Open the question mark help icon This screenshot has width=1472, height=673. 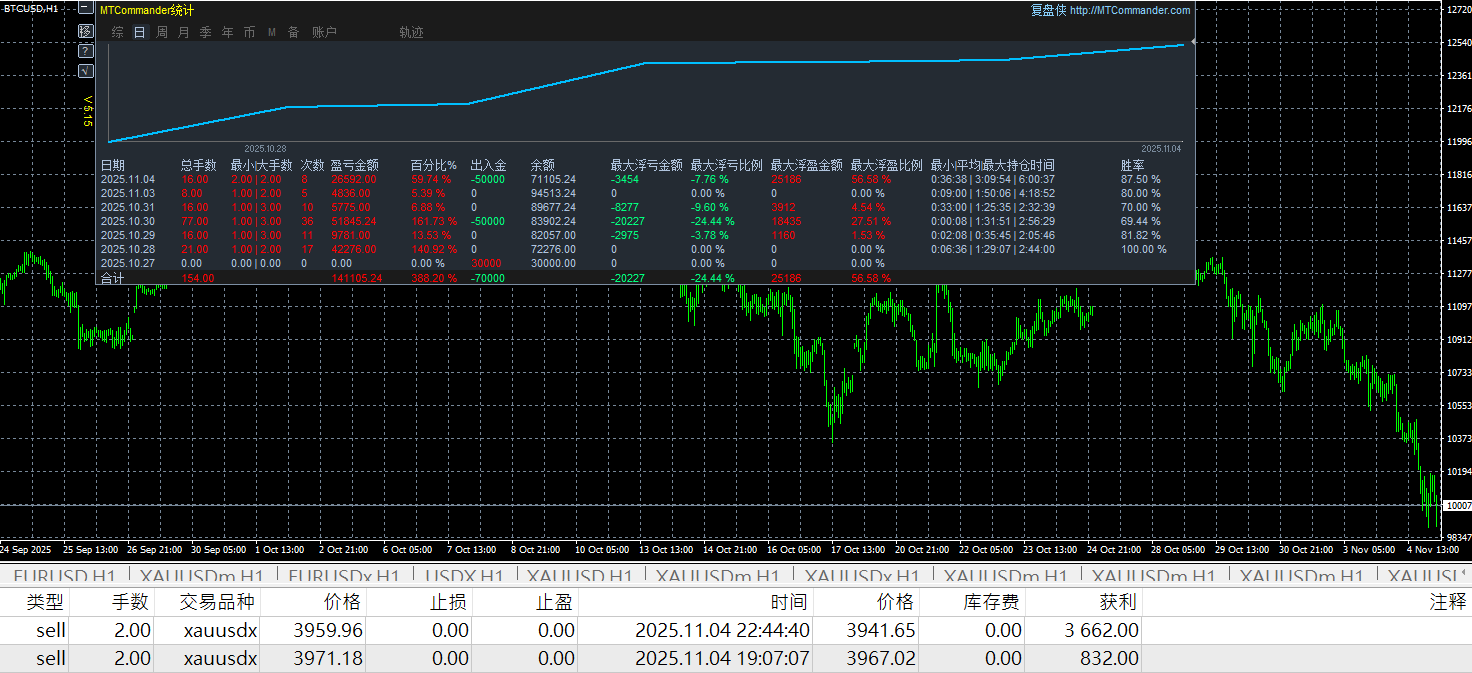[86, 50]
